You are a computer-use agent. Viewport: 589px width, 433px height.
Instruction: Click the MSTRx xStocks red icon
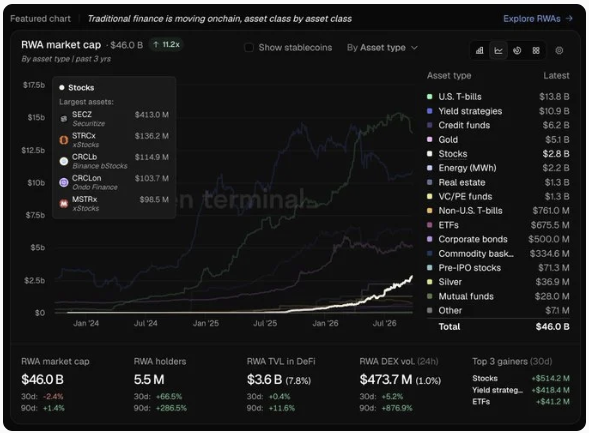click(x=64, y=204)
